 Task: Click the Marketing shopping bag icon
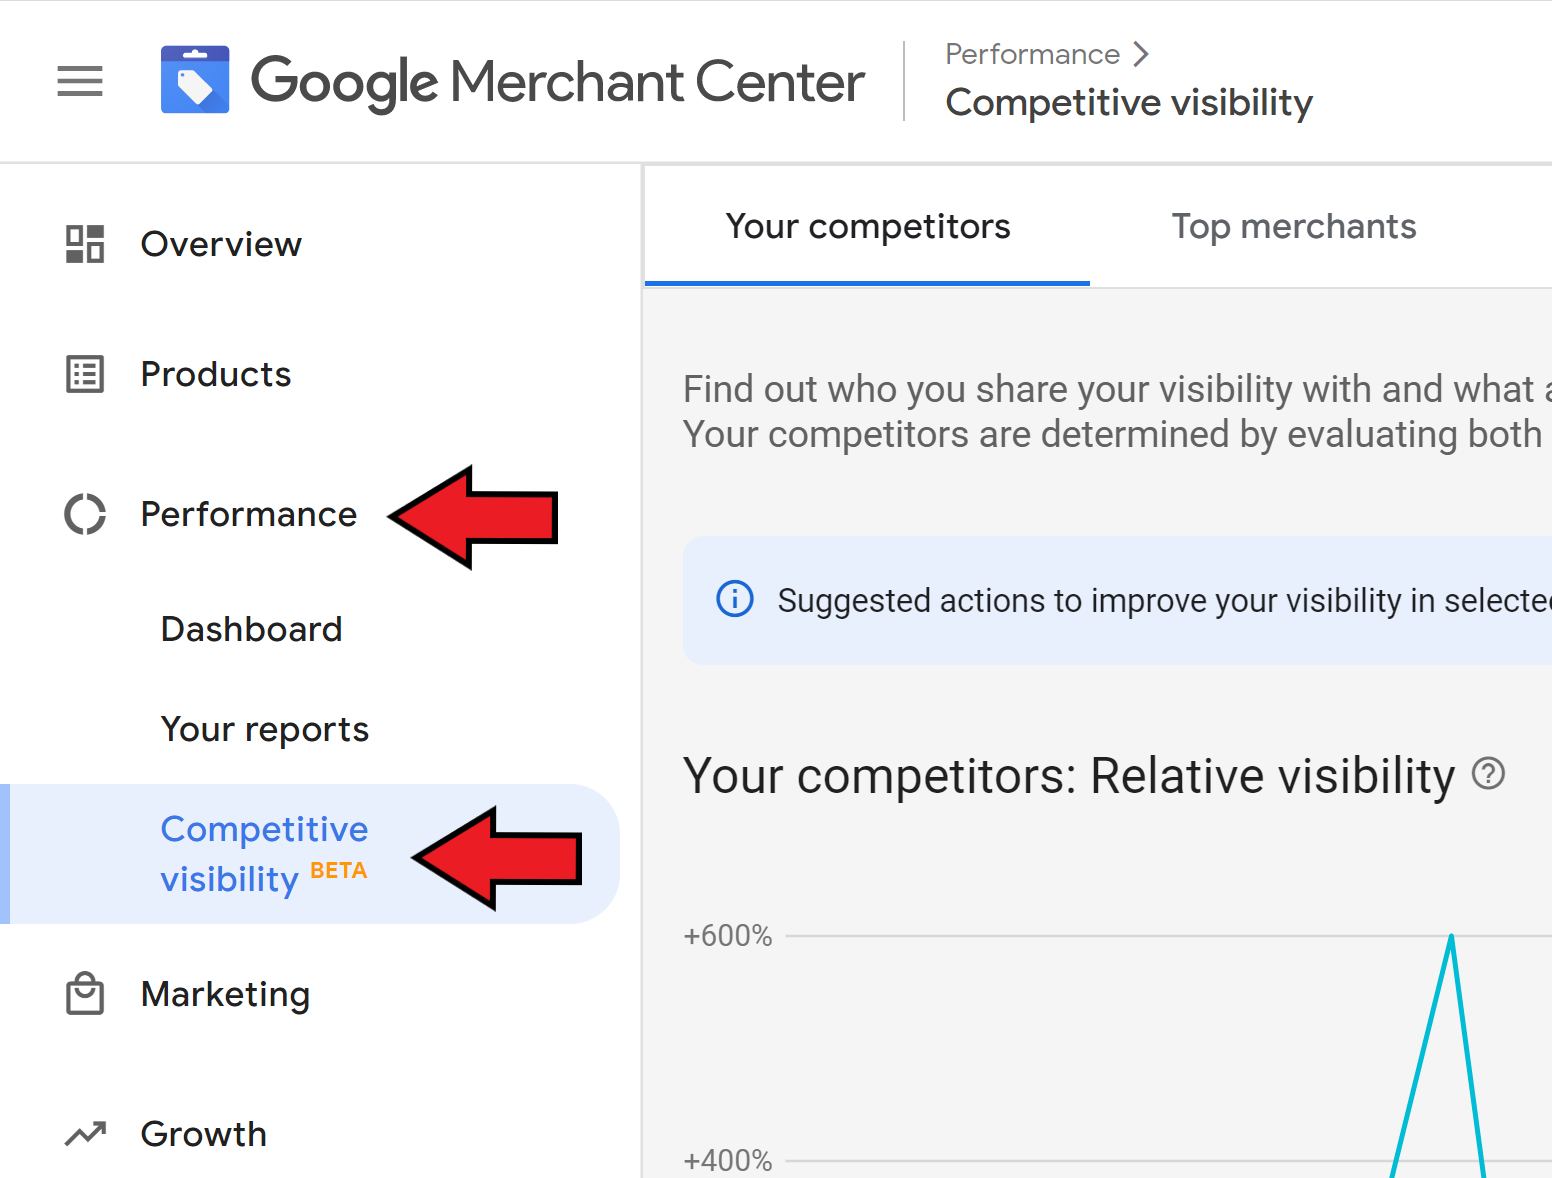(85, 994)
